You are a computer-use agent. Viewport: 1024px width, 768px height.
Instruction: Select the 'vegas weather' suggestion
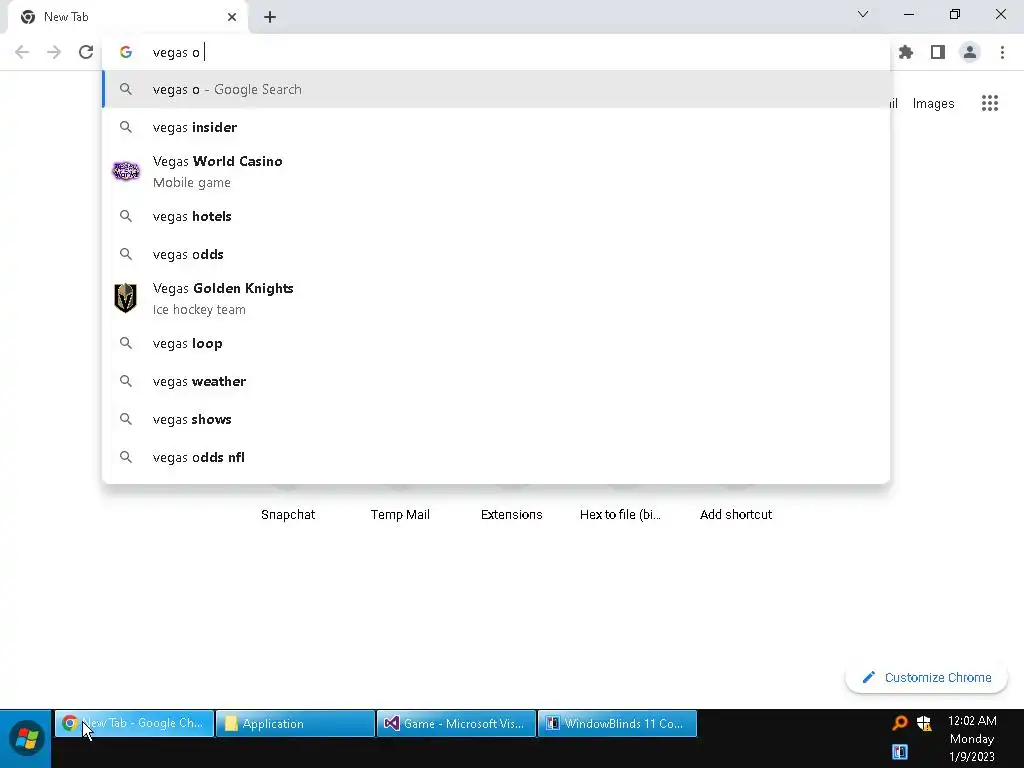(496, 381)
